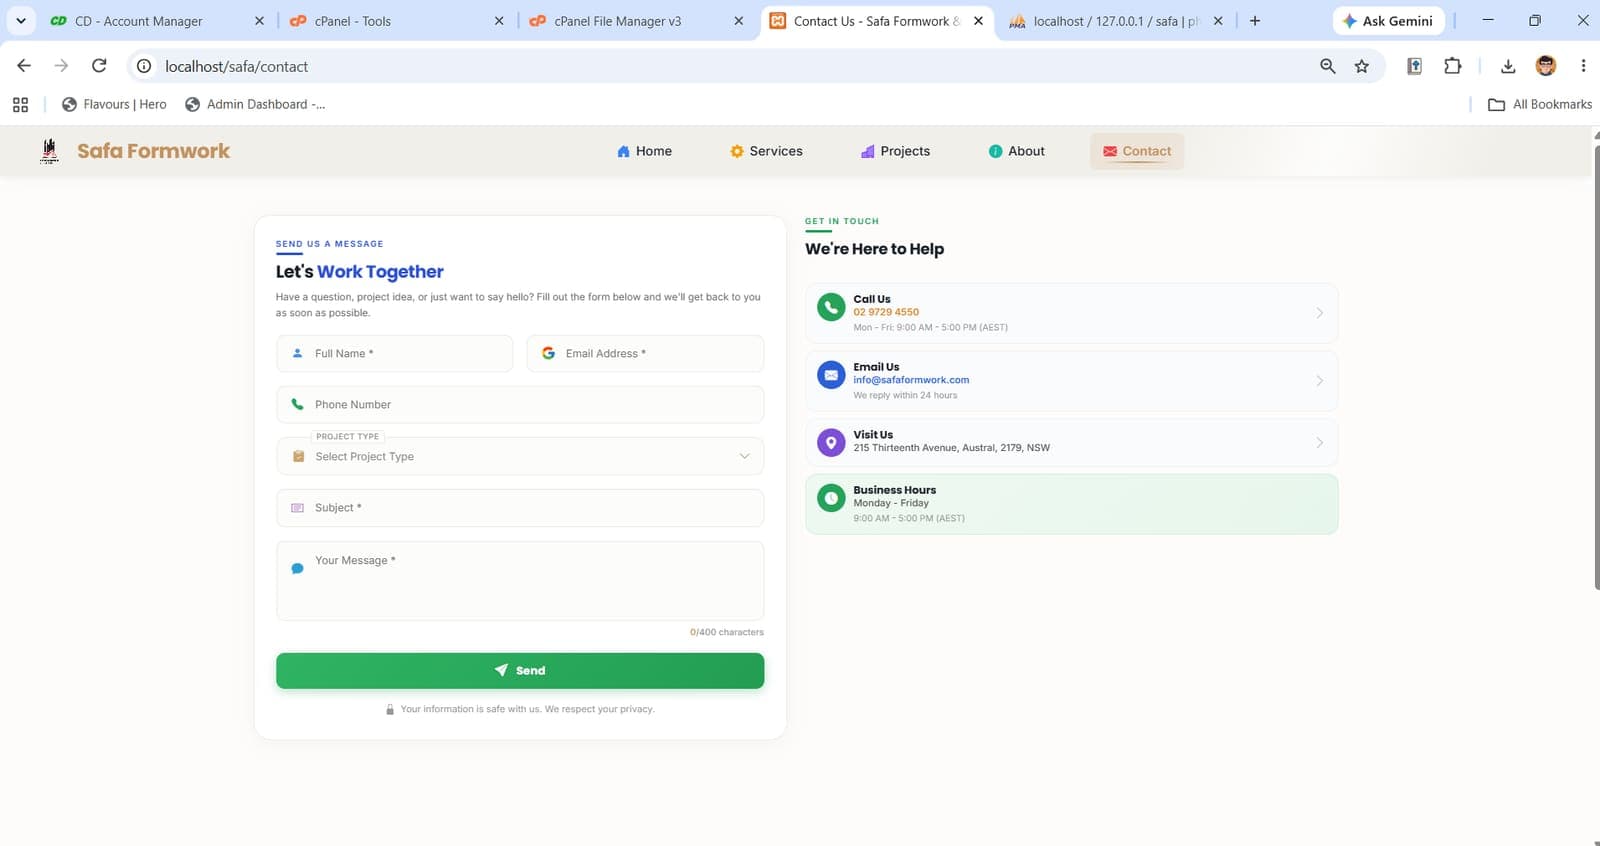Open All Bookmarks folder
Image resolution: width=1600 pixels, height=846 pixels.
point(1540,104)
